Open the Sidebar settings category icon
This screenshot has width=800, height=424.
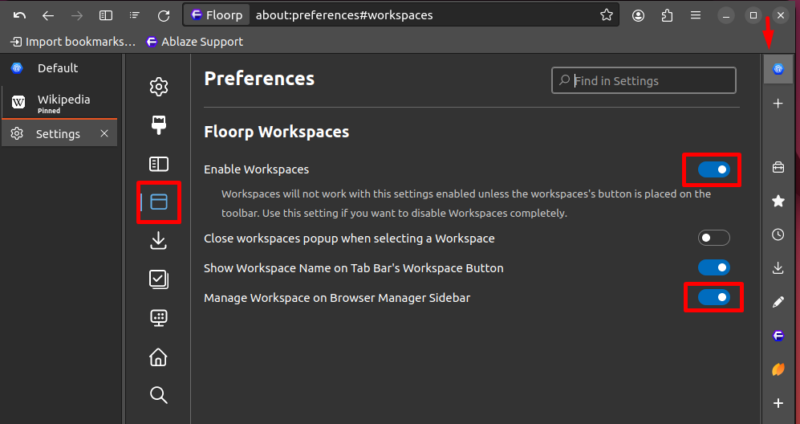click(159, 164)
